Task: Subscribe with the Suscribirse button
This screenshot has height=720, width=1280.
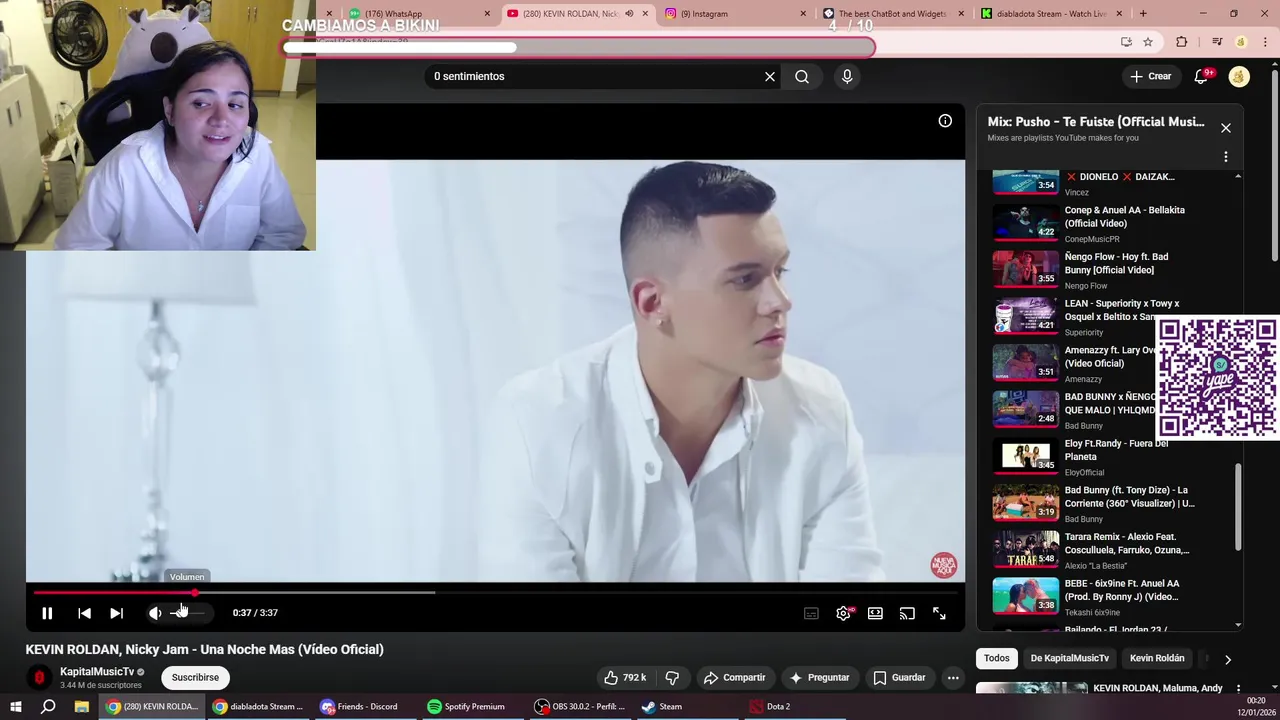Action: pos(195,678)
